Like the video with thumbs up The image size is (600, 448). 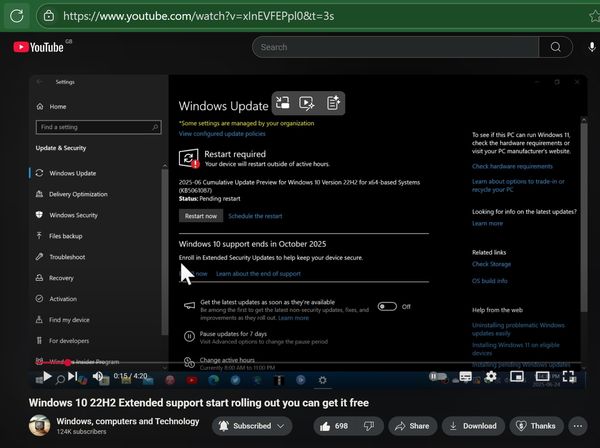coord(334,426)
